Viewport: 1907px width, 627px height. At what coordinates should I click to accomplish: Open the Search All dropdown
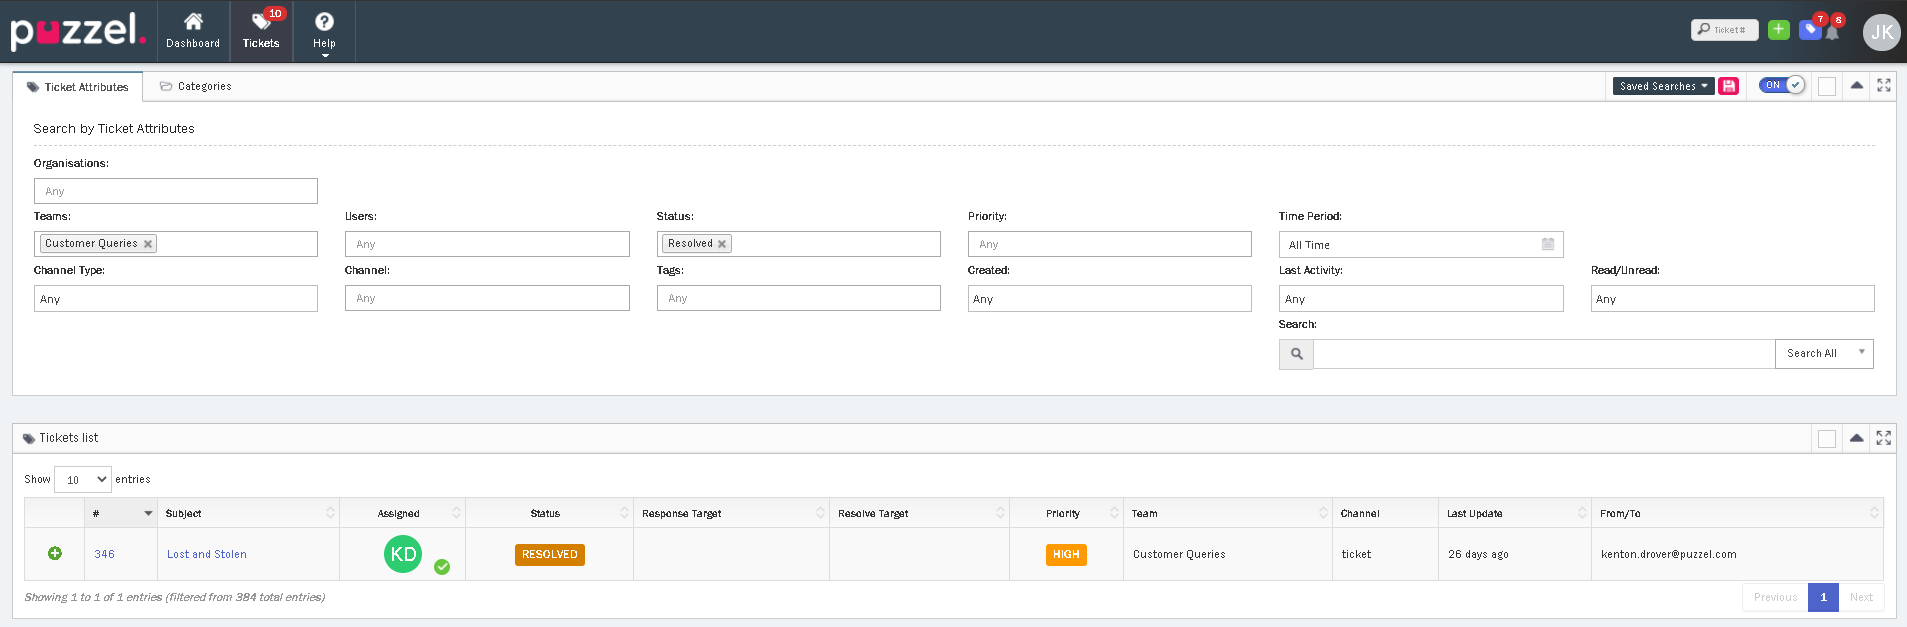pos(1824,353)
